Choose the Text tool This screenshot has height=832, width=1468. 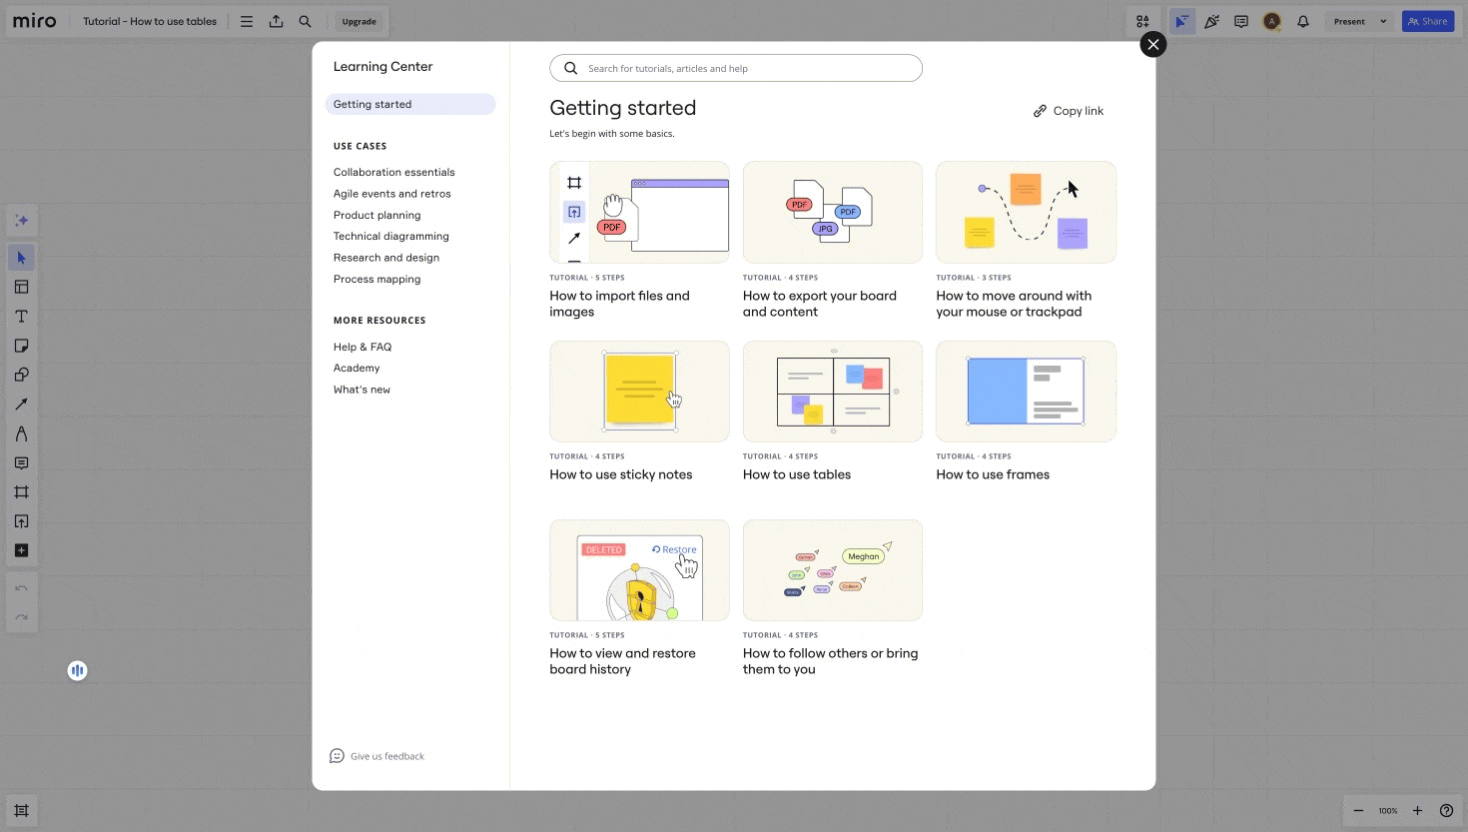(x=21, y=316)
